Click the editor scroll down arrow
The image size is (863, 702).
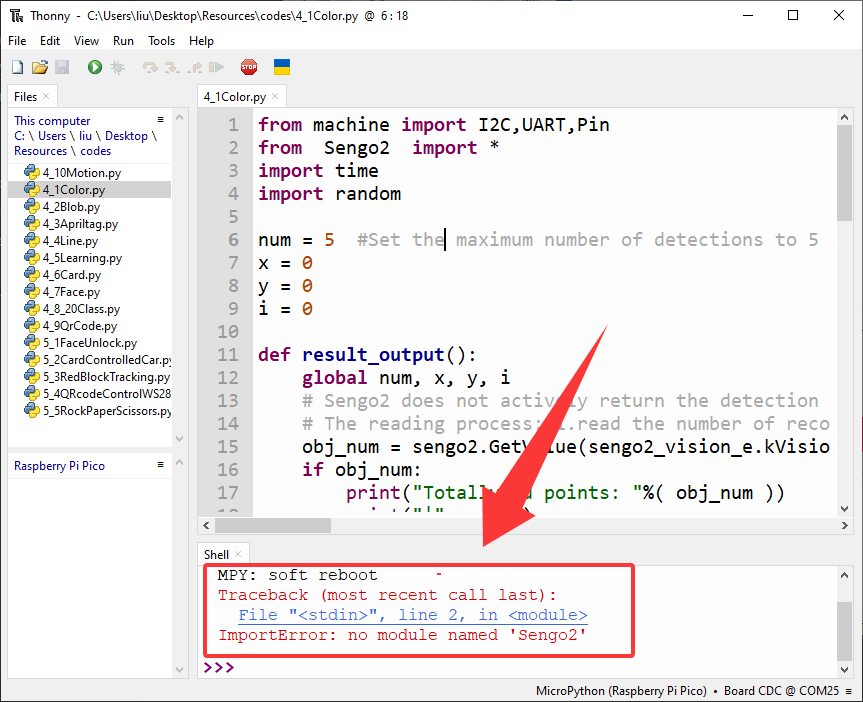844,508
